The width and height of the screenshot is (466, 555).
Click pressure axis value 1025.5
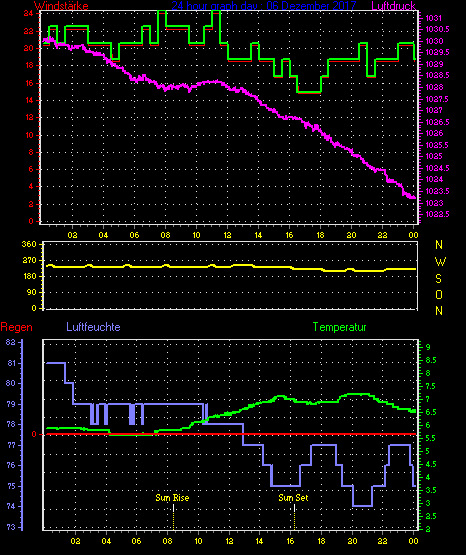(x=437, y=145)
